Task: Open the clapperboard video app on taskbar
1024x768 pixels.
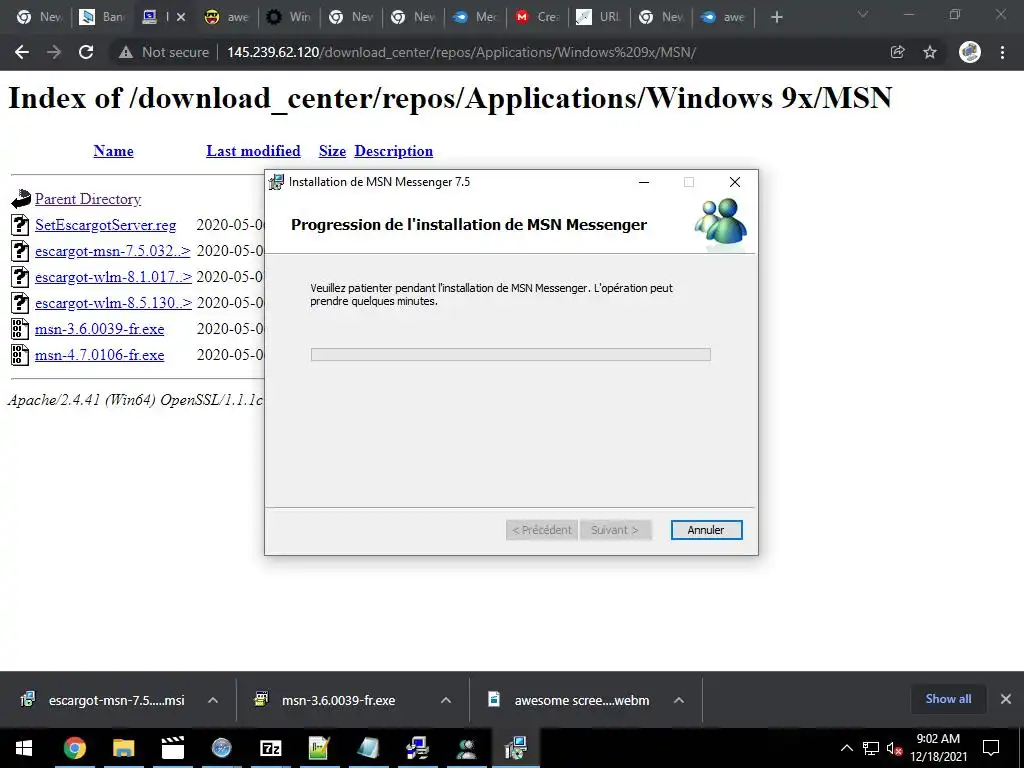Action: point(172,748)
